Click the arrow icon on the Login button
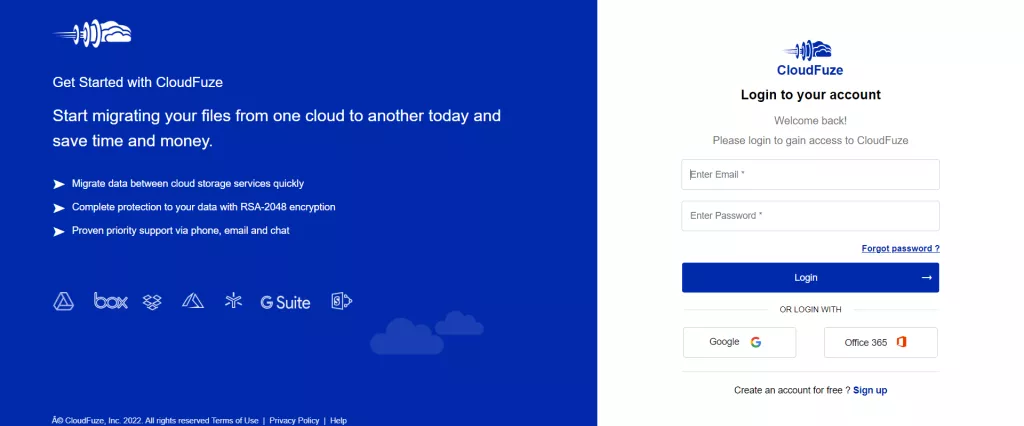The image size is (1024, 426). click(x=926, y=278)
